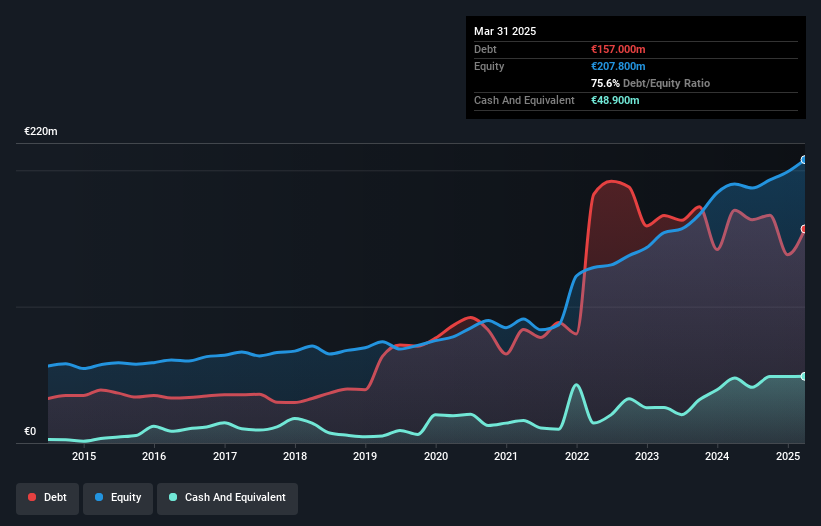Toggle the Cash And Equivalent legend button
This screenshot has width=821, height=526.
227,498
